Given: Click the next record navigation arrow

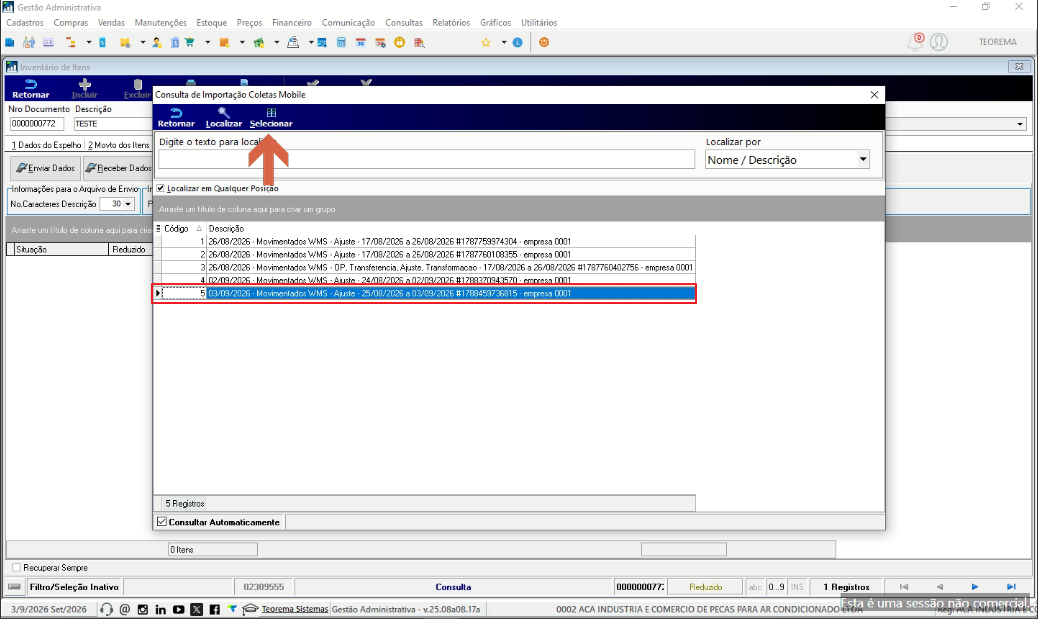Looking at the screenshot, I should 974,587.
